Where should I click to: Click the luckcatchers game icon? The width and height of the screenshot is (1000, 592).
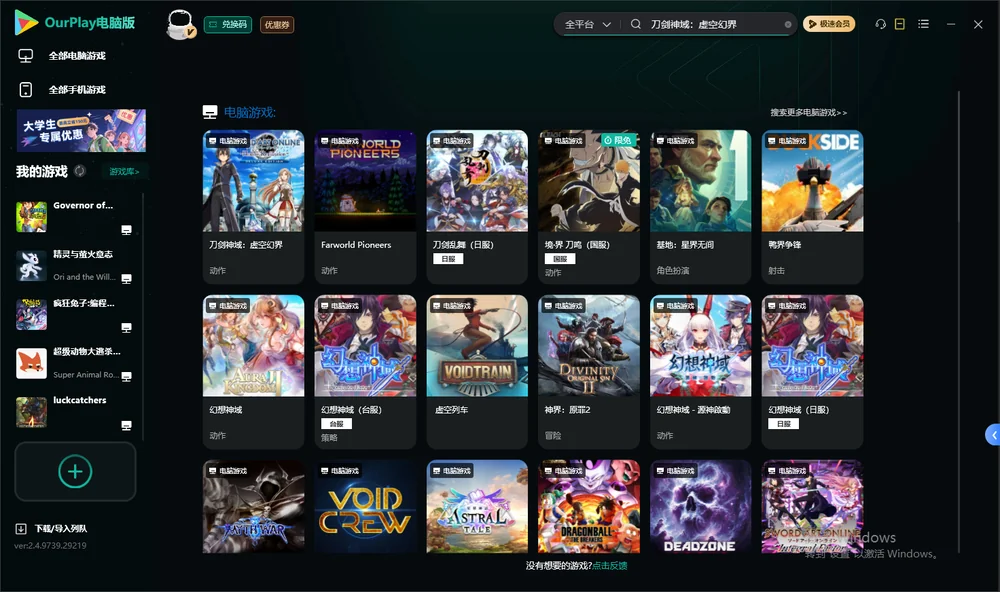(31, 411)
